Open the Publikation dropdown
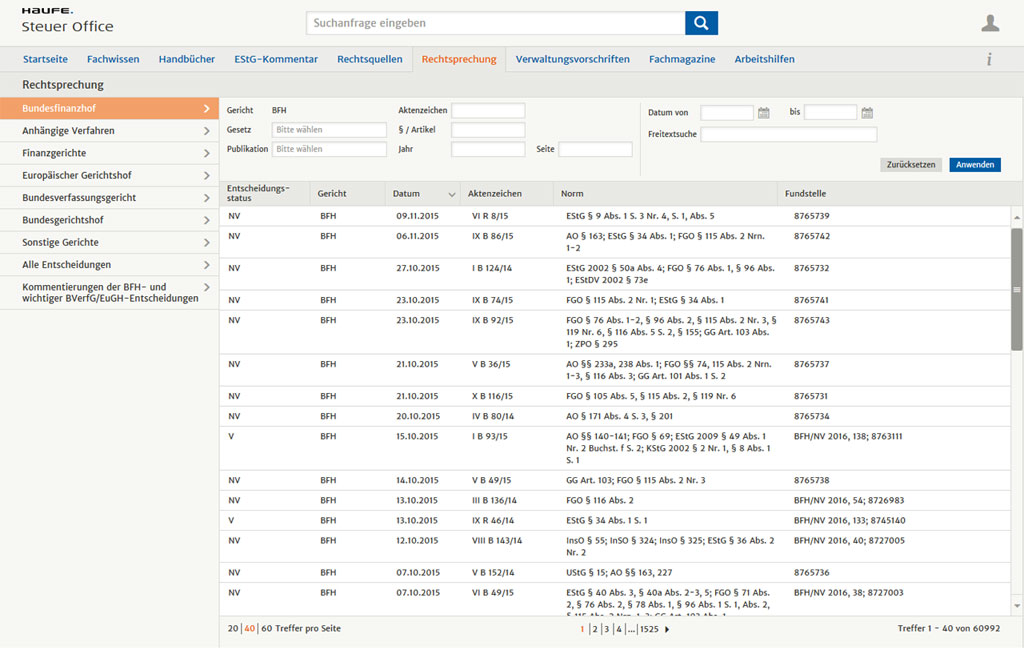The image size is (1024, 670). tap(329, 150)
